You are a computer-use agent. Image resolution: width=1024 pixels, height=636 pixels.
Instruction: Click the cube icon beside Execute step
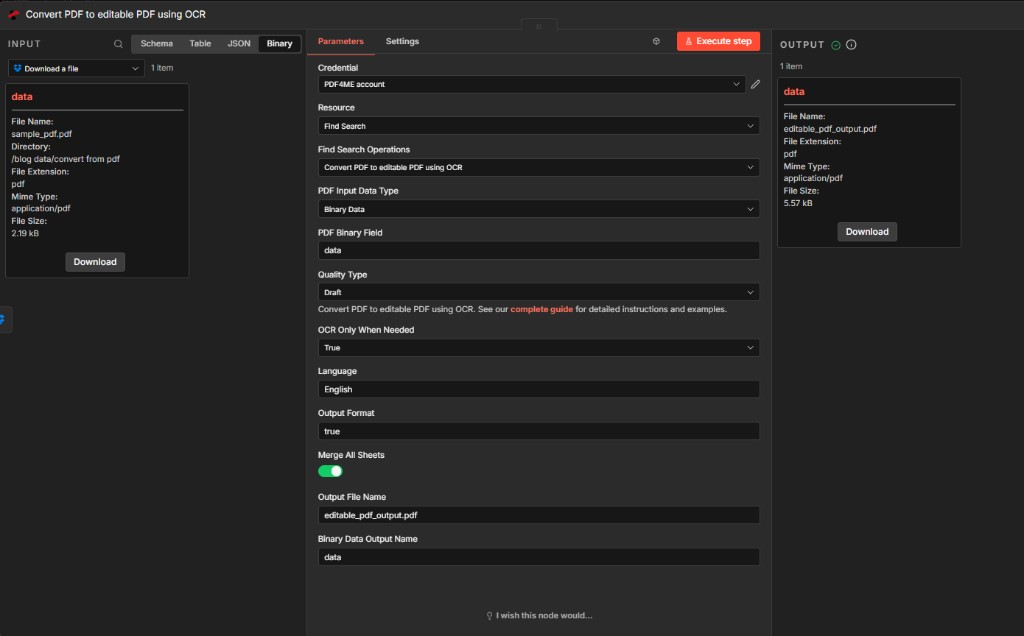point(656,42)
